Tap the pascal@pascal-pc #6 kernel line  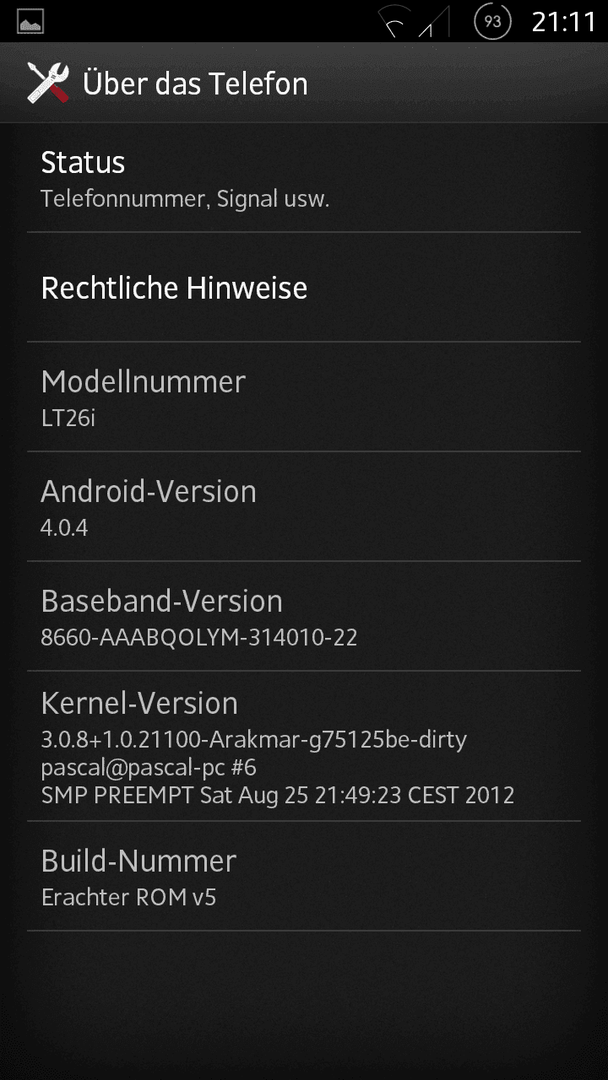point(149,767)
